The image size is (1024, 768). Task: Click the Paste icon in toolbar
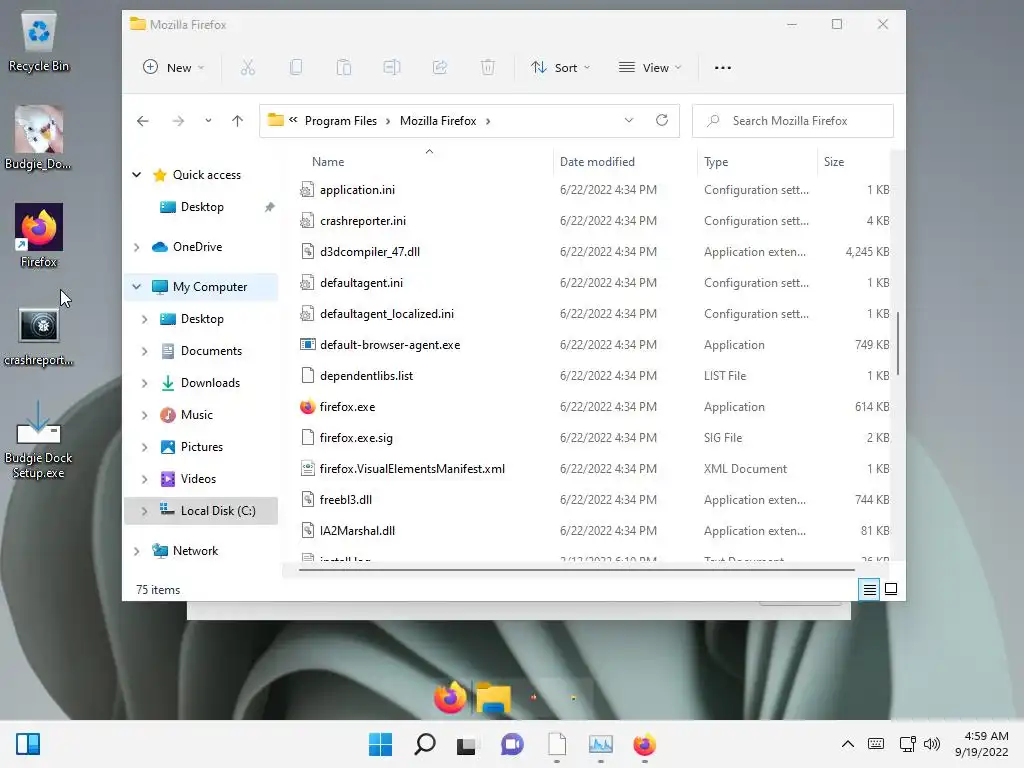coord(344,67)
